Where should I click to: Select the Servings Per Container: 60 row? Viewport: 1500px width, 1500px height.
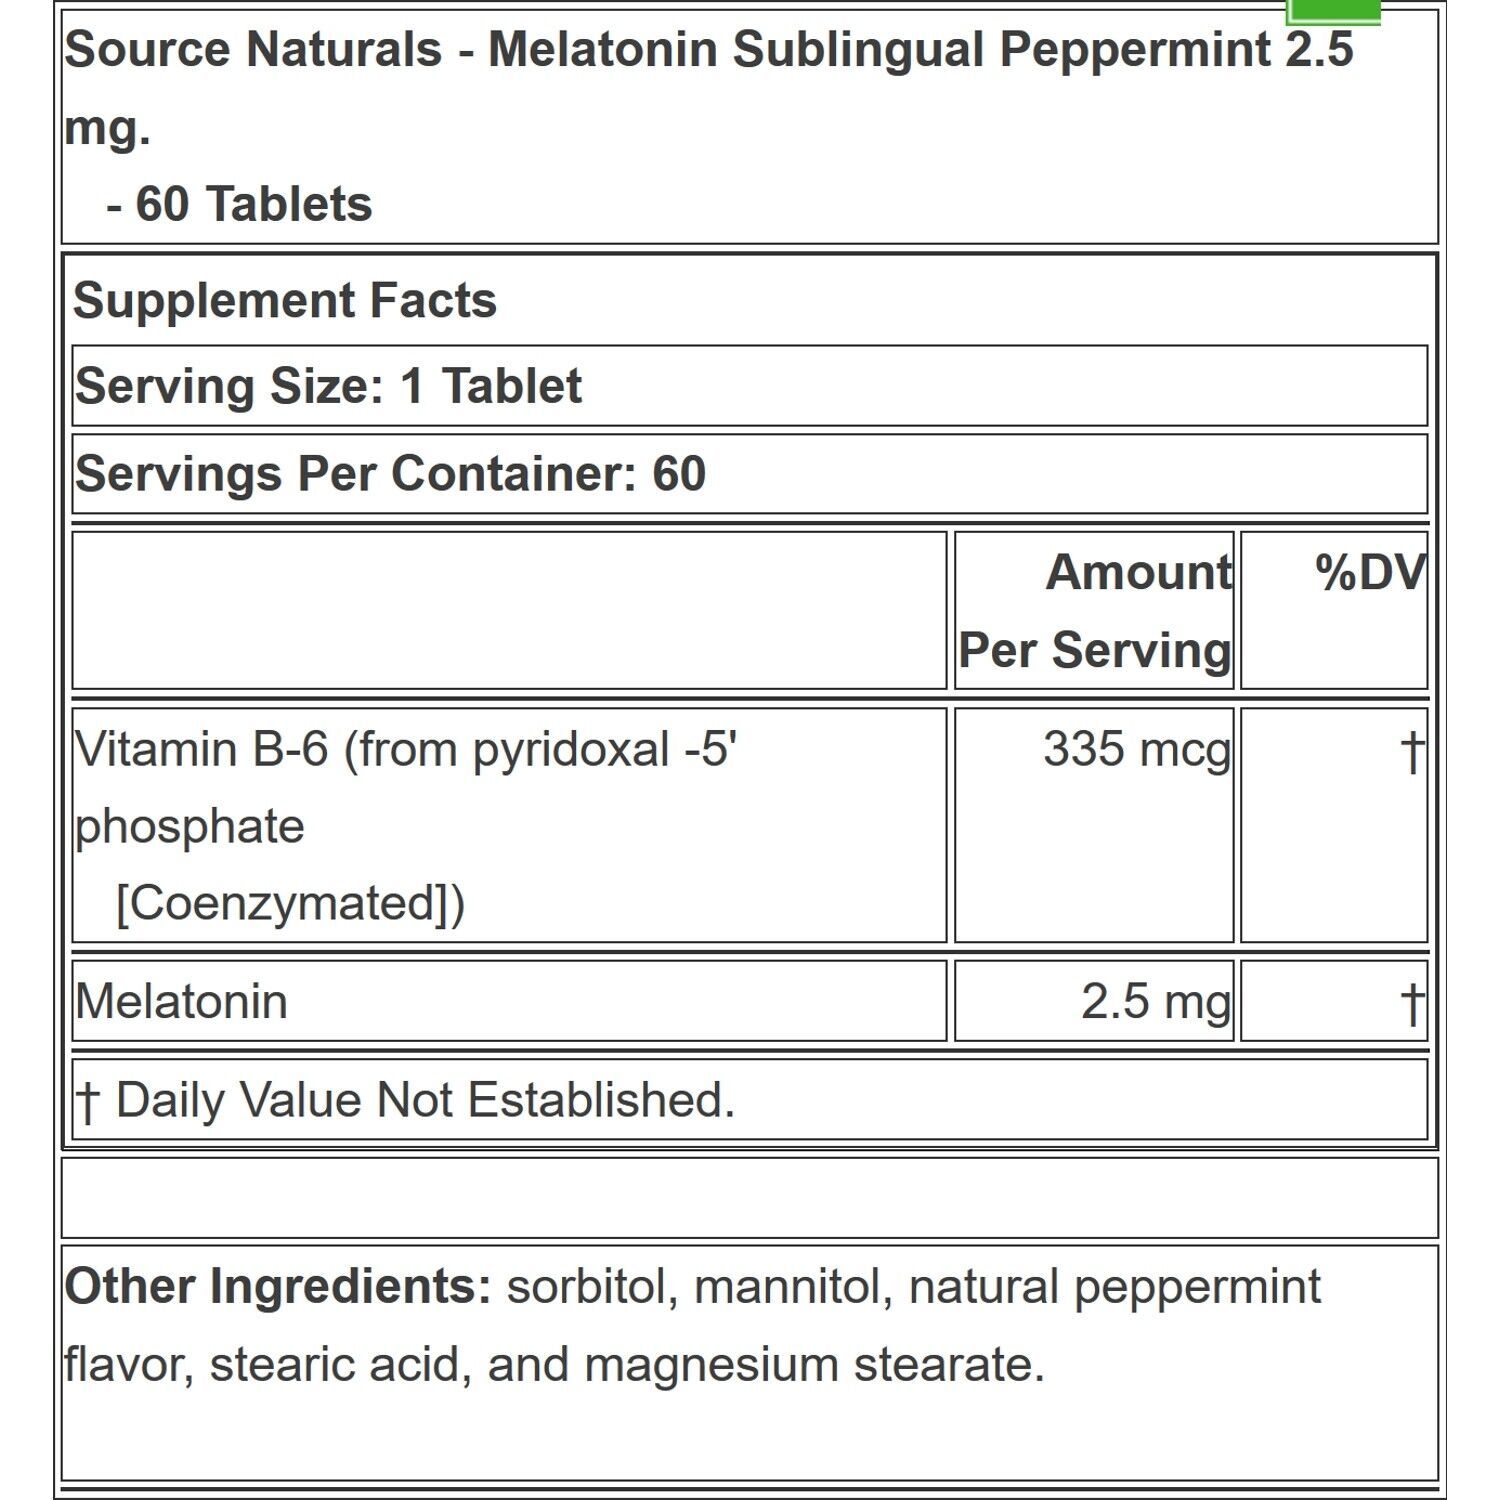750,473
